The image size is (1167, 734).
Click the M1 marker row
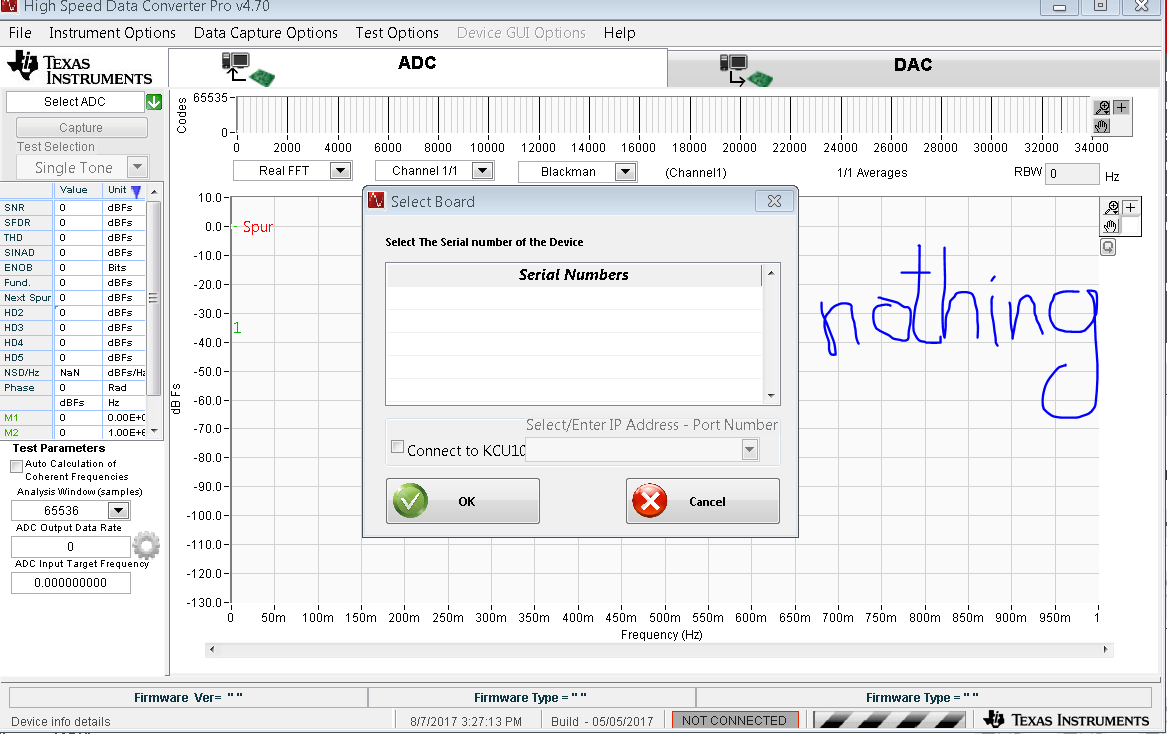[x=73, y=418]
